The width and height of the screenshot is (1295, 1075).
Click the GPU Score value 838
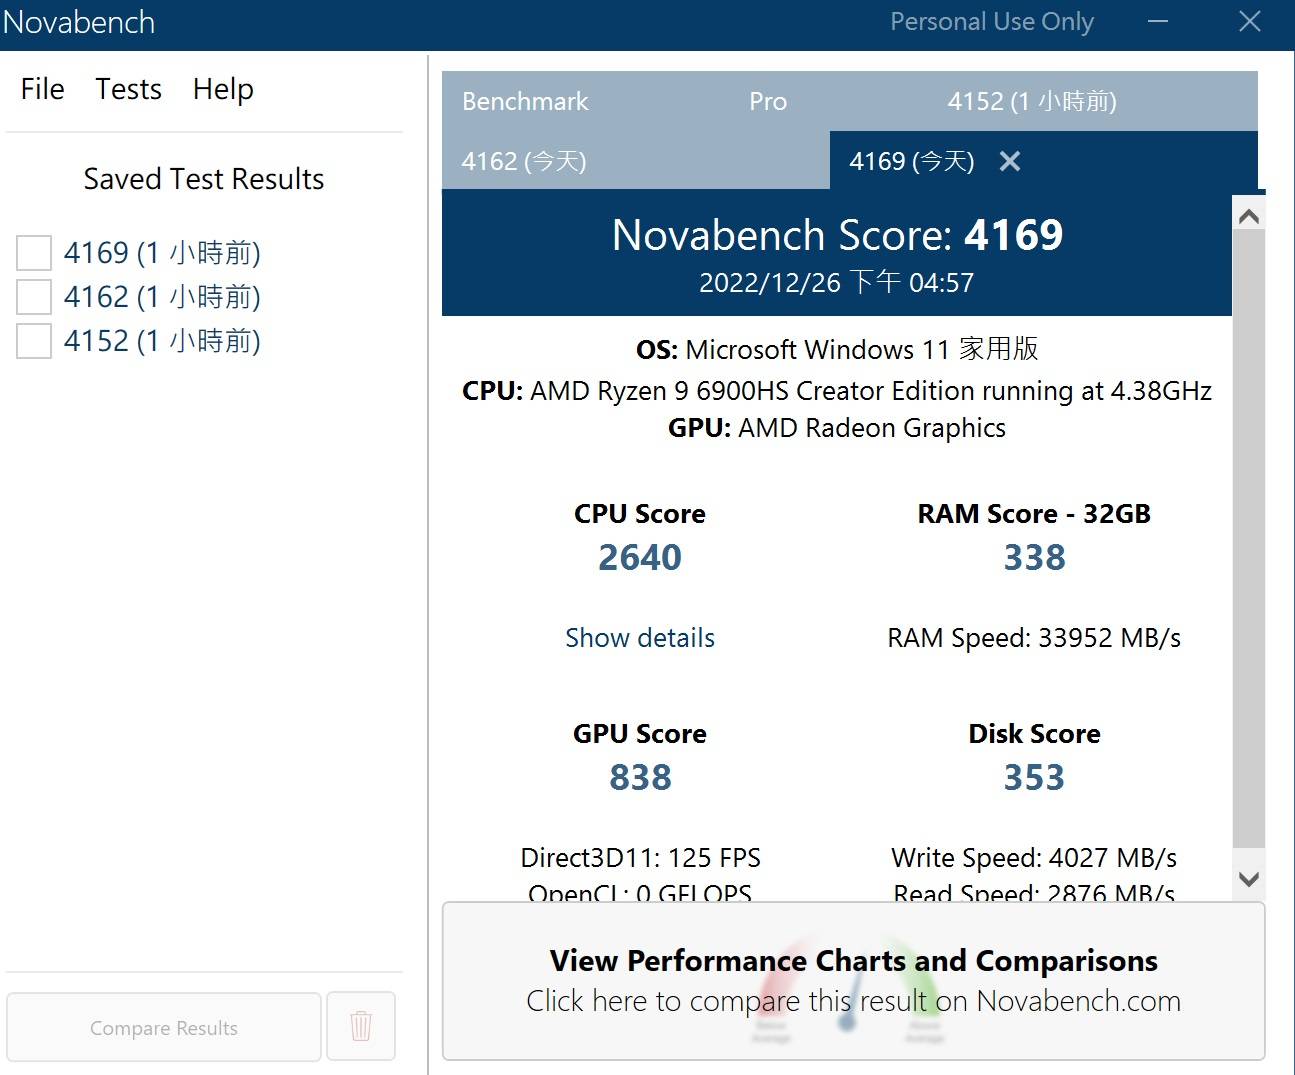(x=640, y=777)
